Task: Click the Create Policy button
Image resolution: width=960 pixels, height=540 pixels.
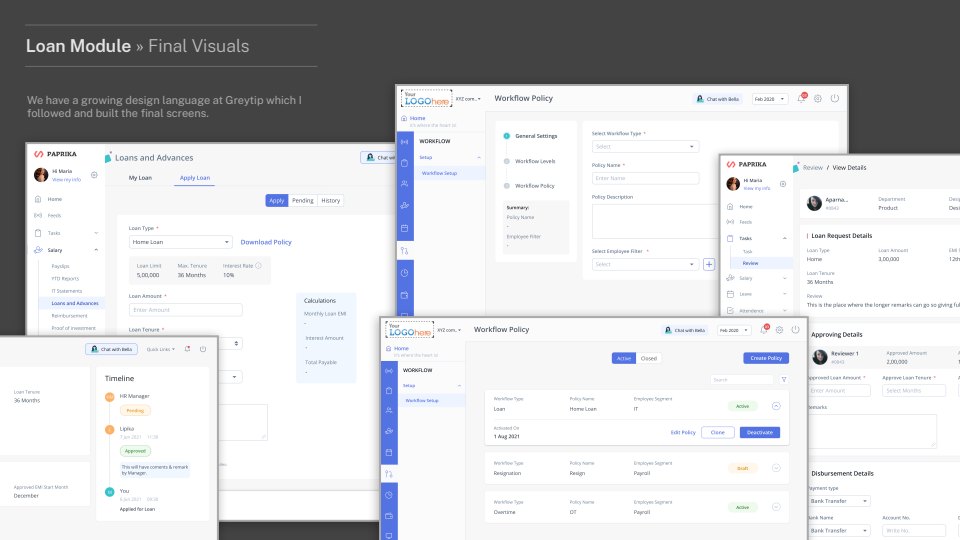Action: point(765,358)
